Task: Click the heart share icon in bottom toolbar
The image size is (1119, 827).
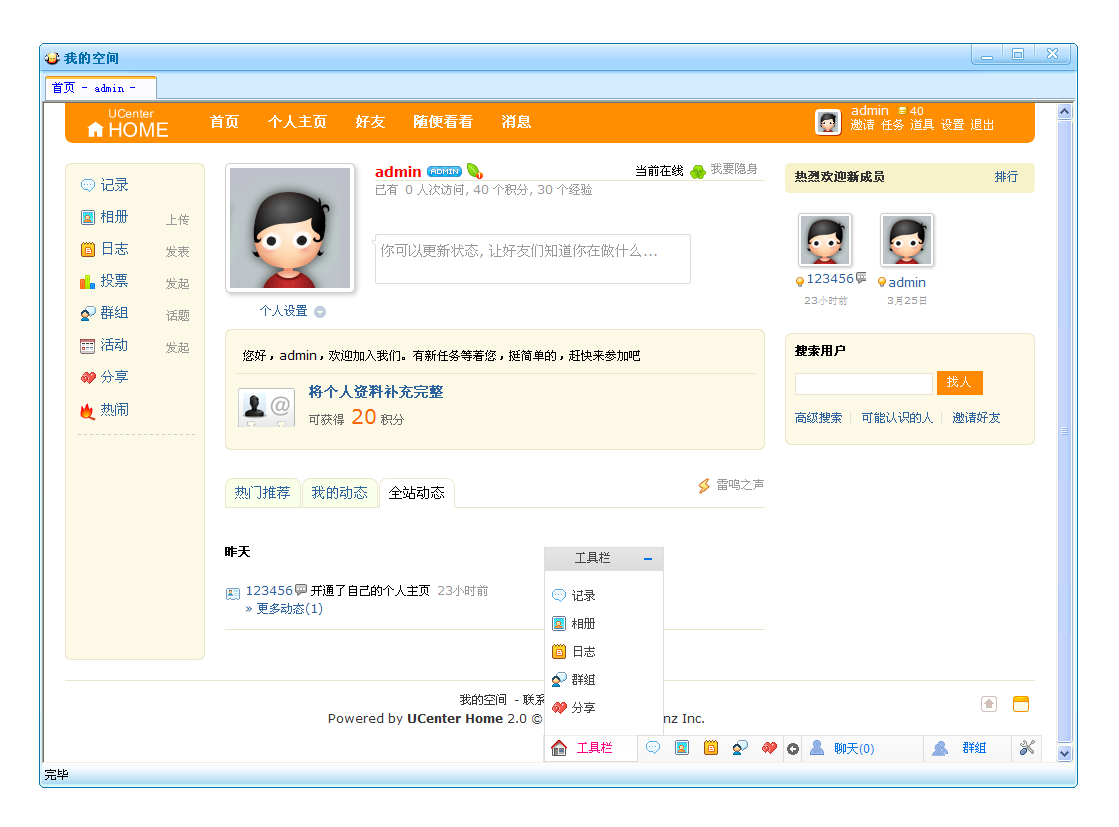Action: click(769, 748)
